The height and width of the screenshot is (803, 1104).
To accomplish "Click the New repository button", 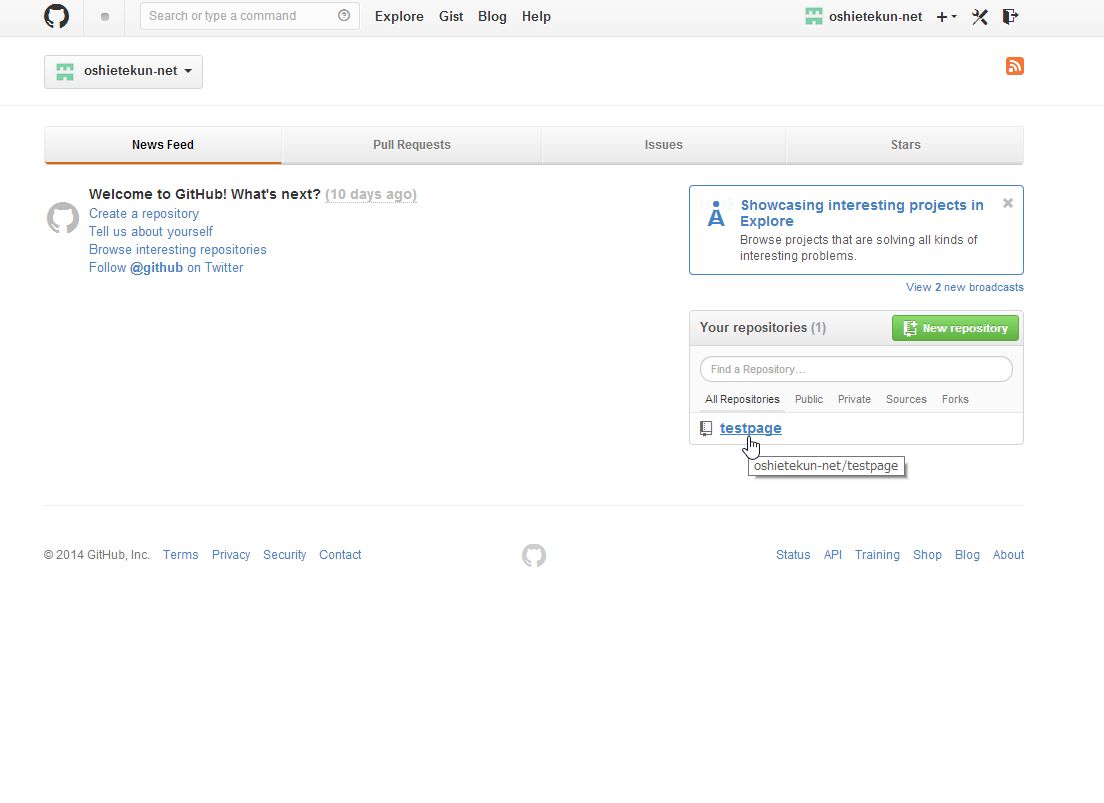I will (x=955, y=328).
